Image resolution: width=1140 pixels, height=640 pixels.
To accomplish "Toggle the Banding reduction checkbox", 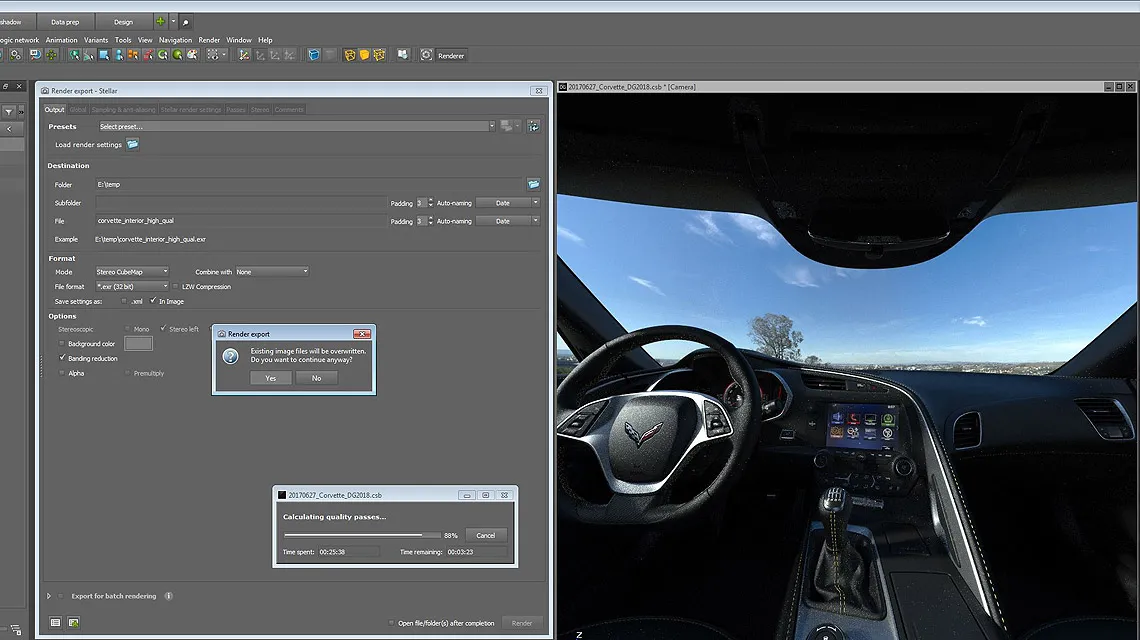I will click(x=62, y=358).
